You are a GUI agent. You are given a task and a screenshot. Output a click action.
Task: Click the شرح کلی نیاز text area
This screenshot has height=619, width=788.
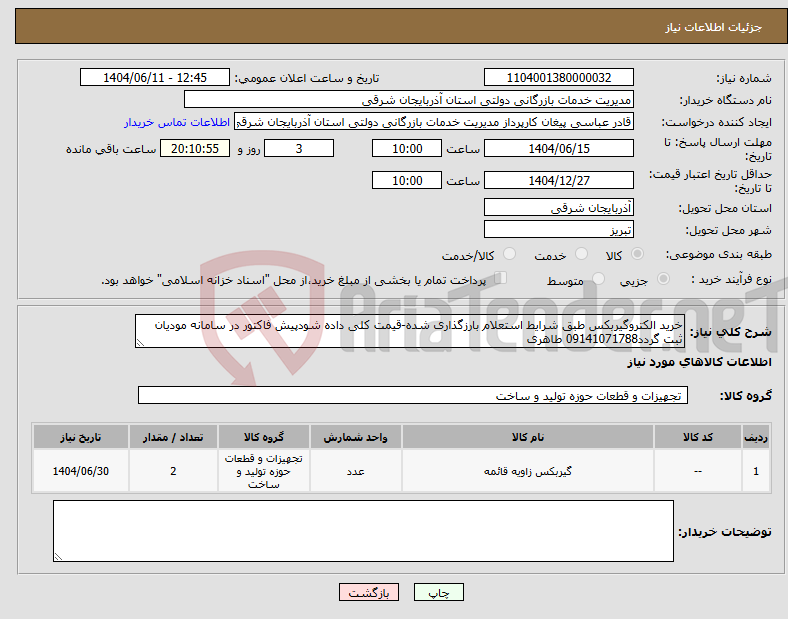pos(410,331)
